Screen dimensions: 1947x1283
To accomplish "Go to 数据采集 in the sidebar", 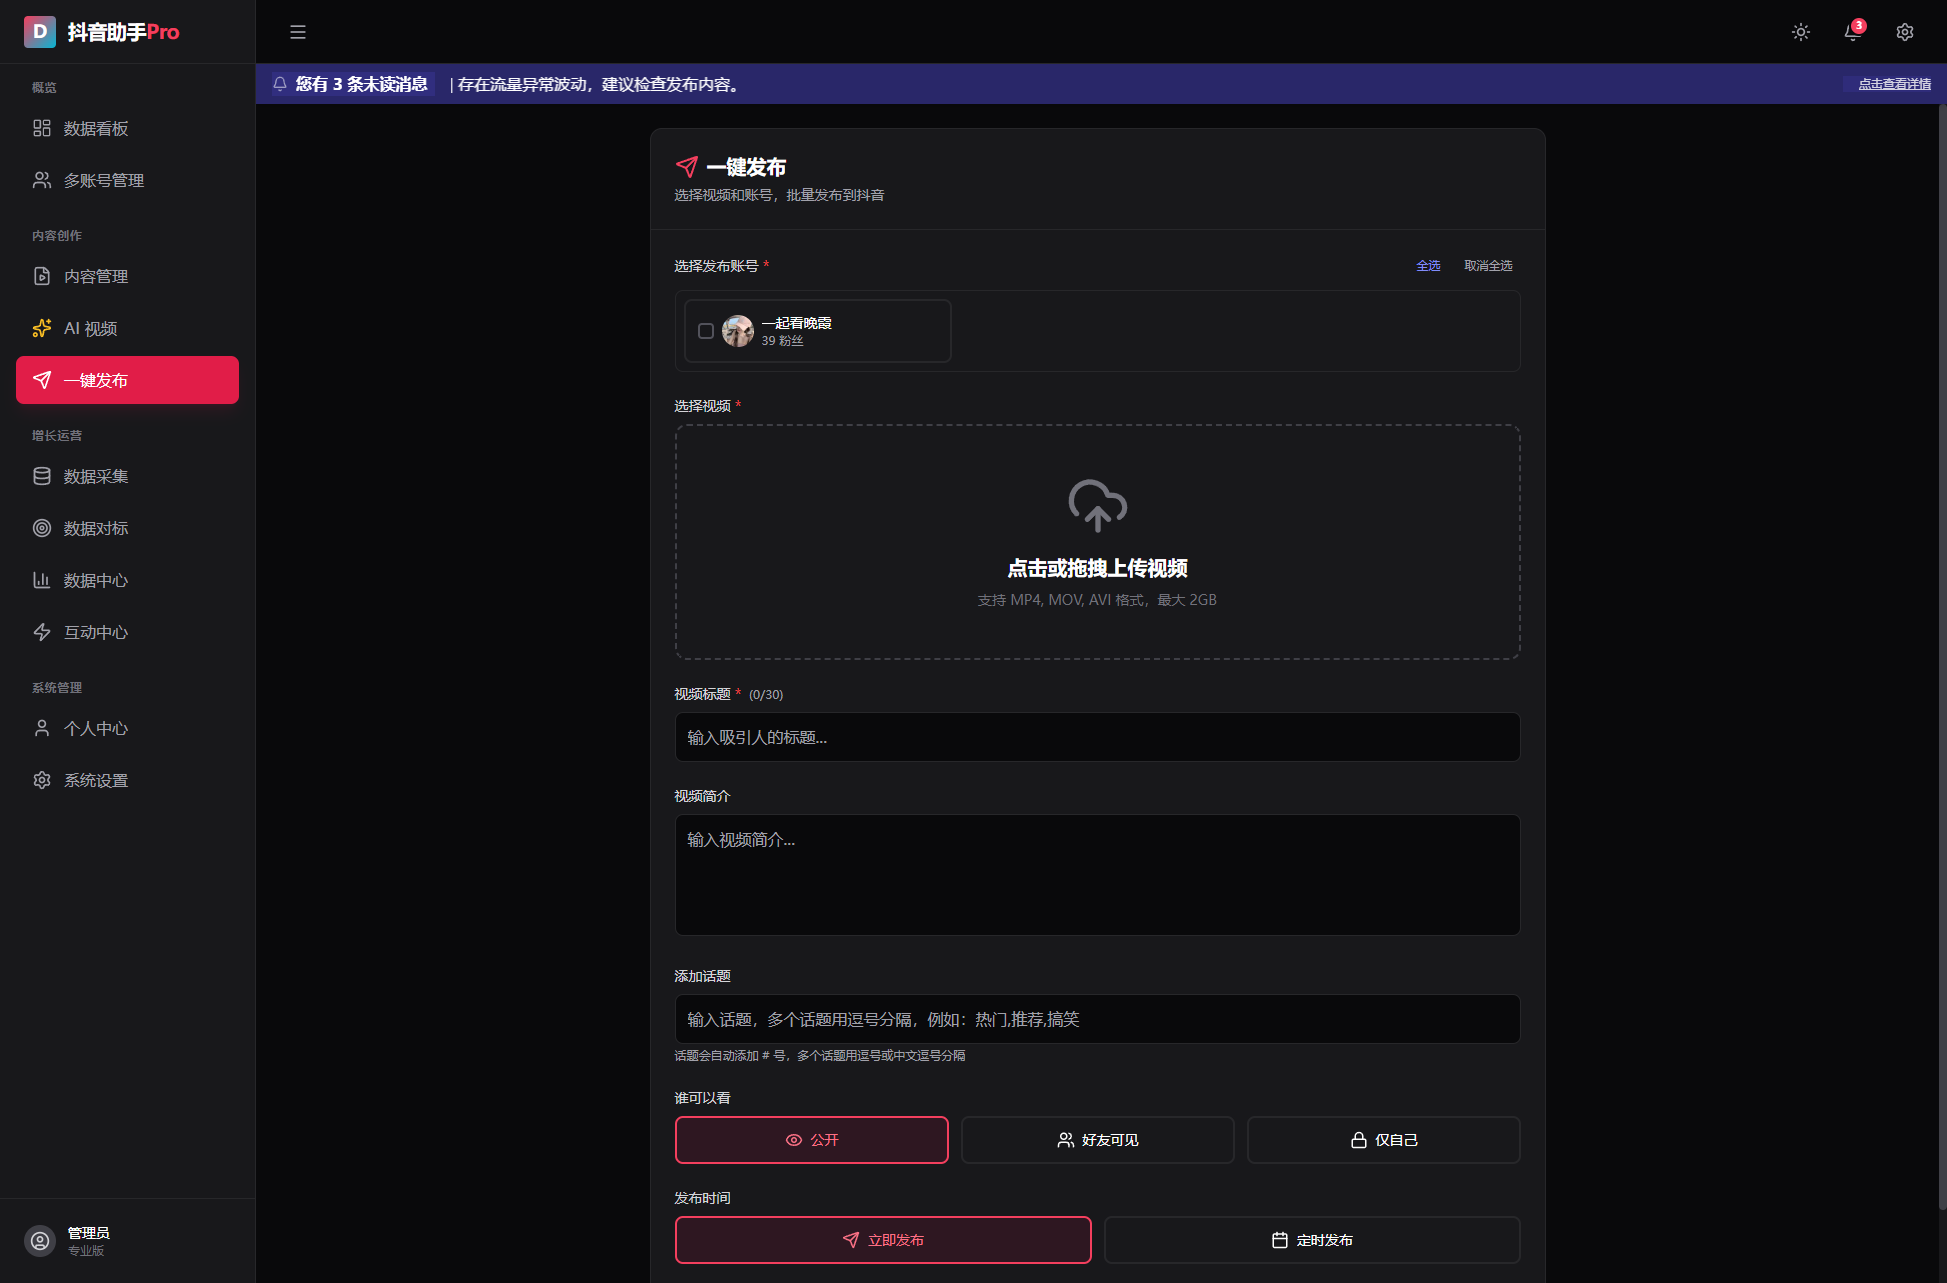I will coord(96,476).
